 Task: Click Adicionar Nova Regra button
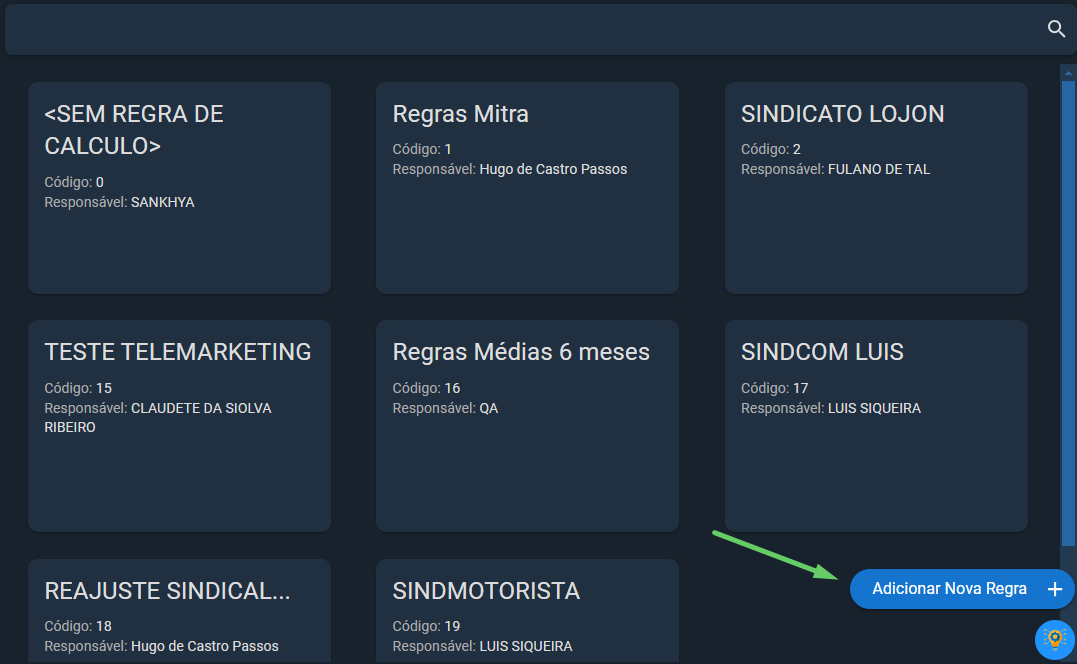pyautogui.click(x=962, y=589)
